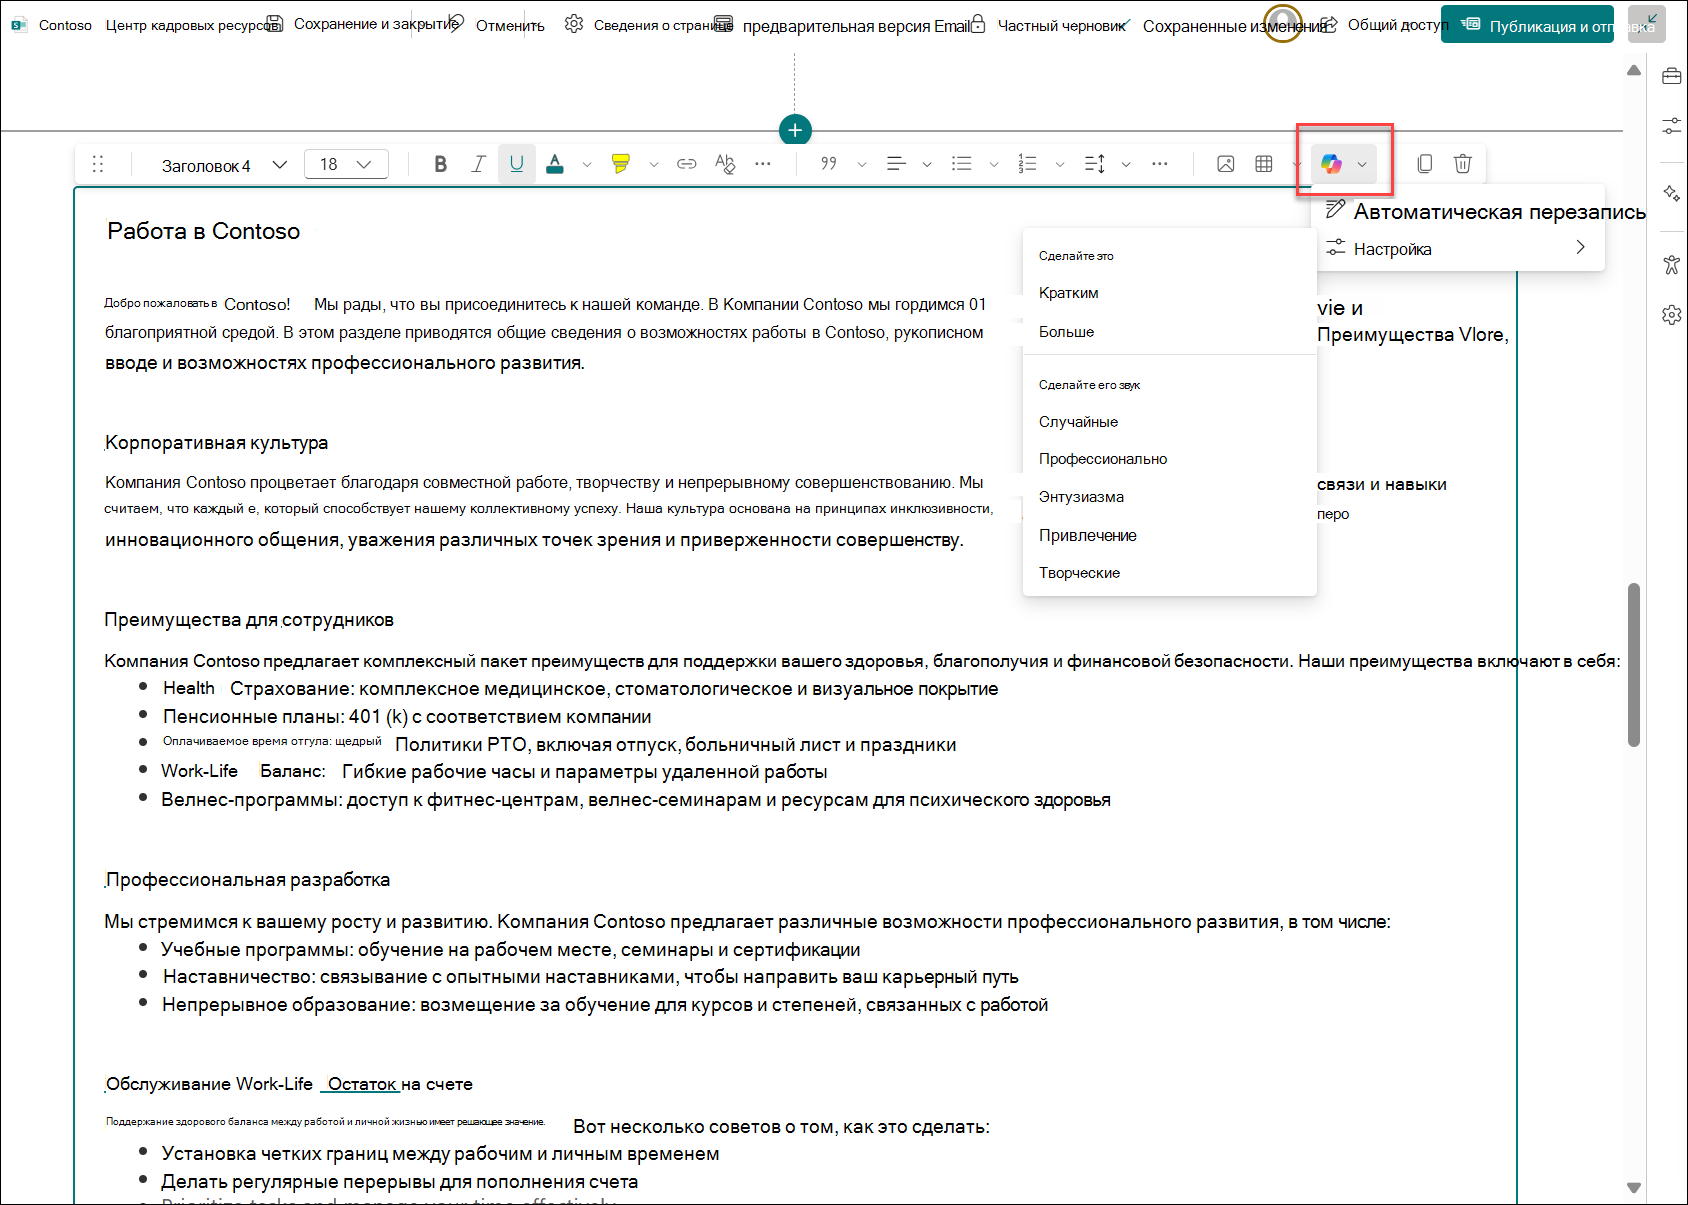Viewport: 1688px width, 1205px height.
Task: Toggle underline formatting
Action: click(517, 164)
